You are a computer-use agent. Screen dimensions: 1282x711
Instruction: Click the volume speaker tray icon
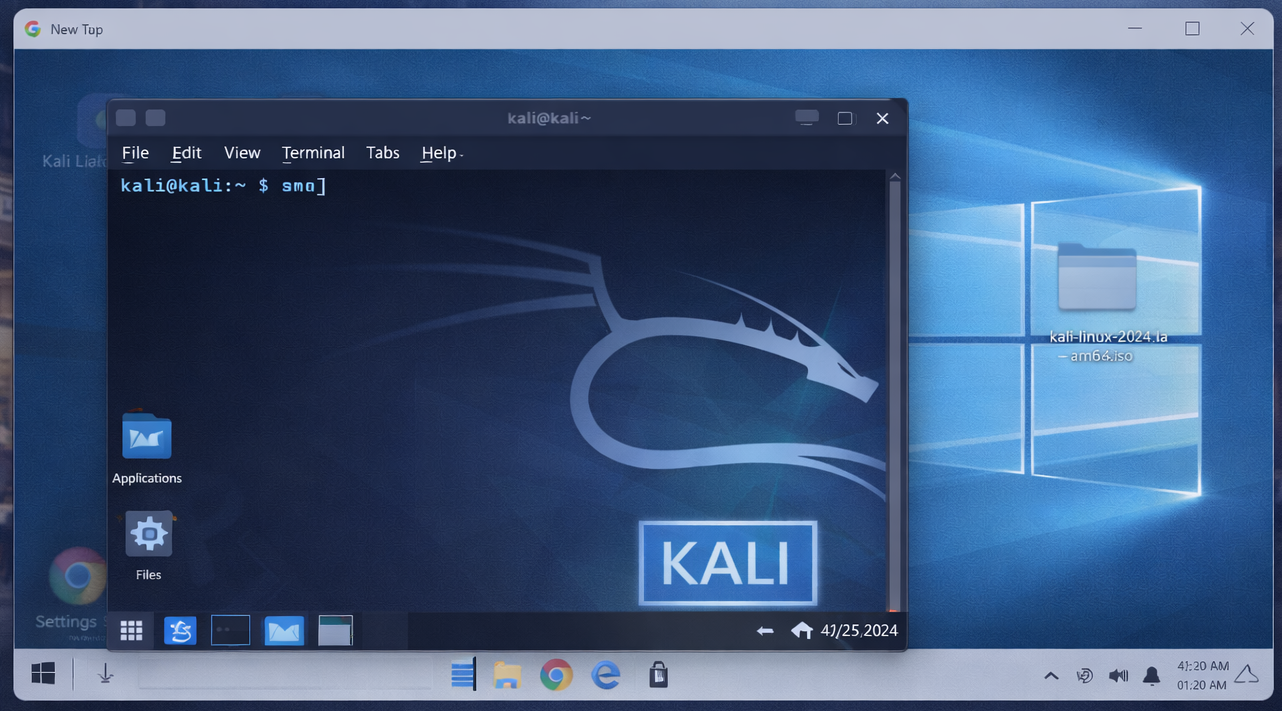[x=1119, y=676]
